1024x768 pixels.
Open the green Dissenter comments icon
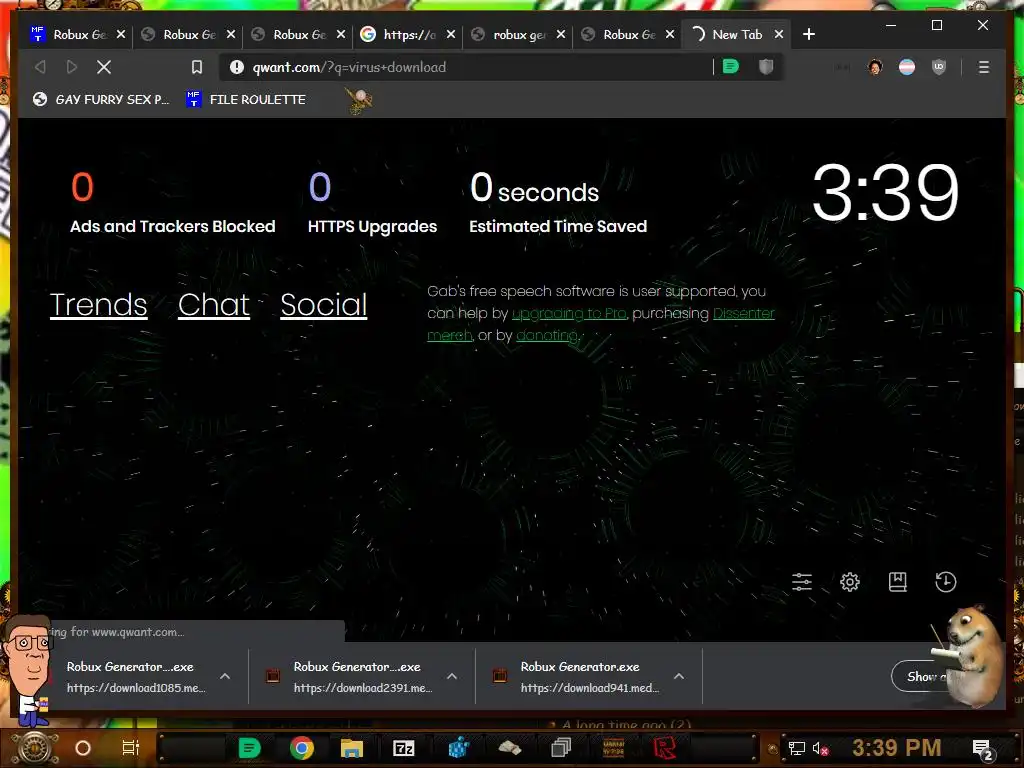(x=731, y=67)
